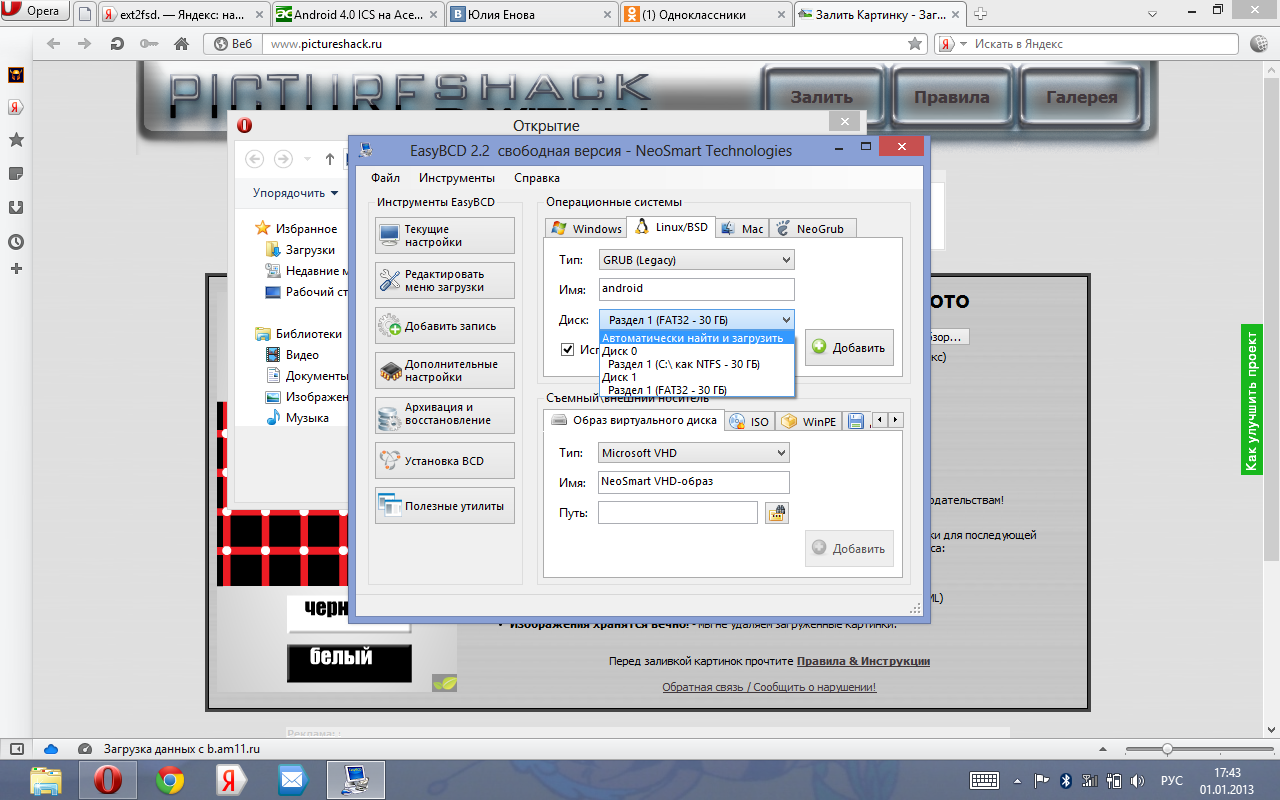
Task: Choose Автоматически найти и загрузить option
Action: click(696, 338)
